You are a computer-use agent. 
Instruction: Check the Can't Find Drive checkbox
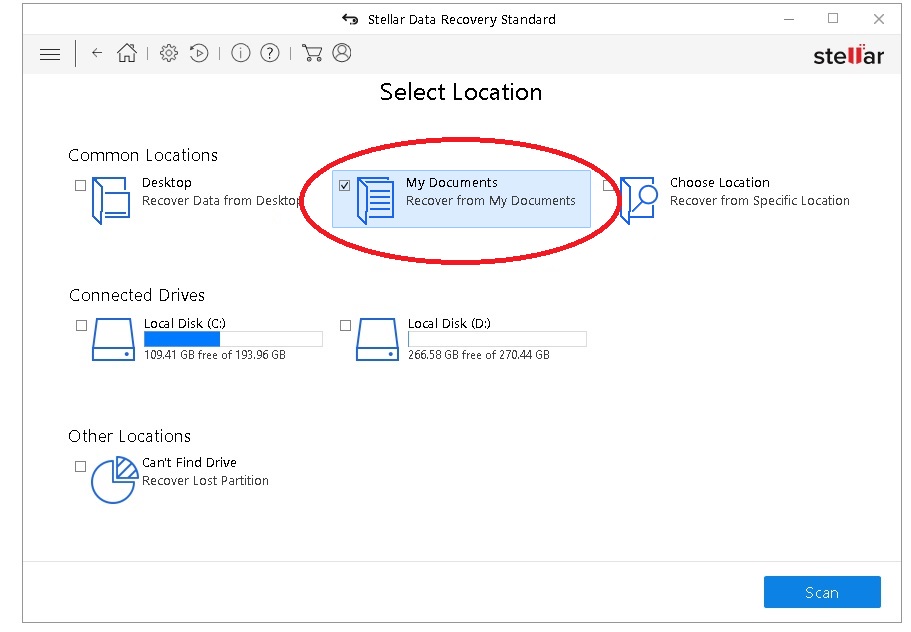coord(81,466)
